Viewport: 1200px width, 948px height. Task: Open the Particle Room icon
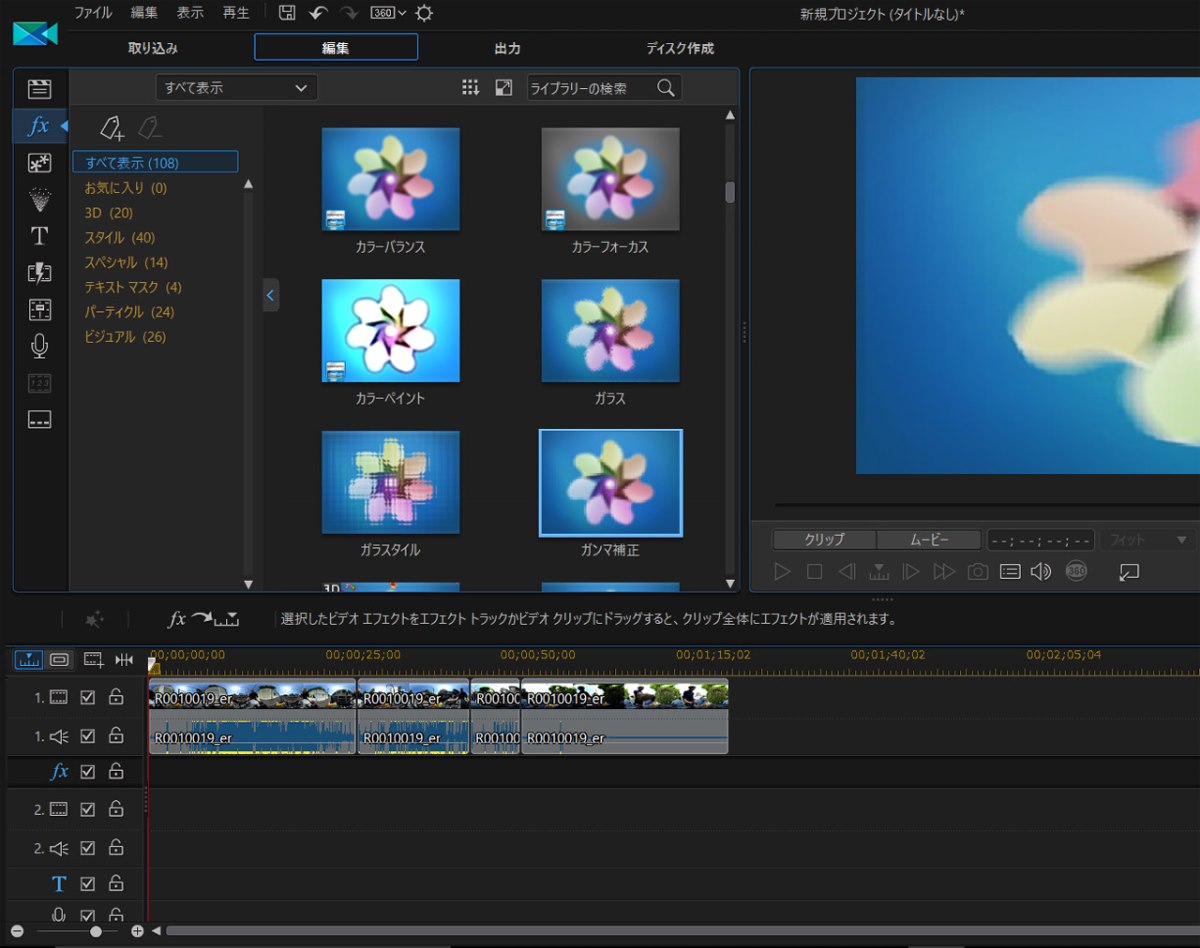point(39,199)
